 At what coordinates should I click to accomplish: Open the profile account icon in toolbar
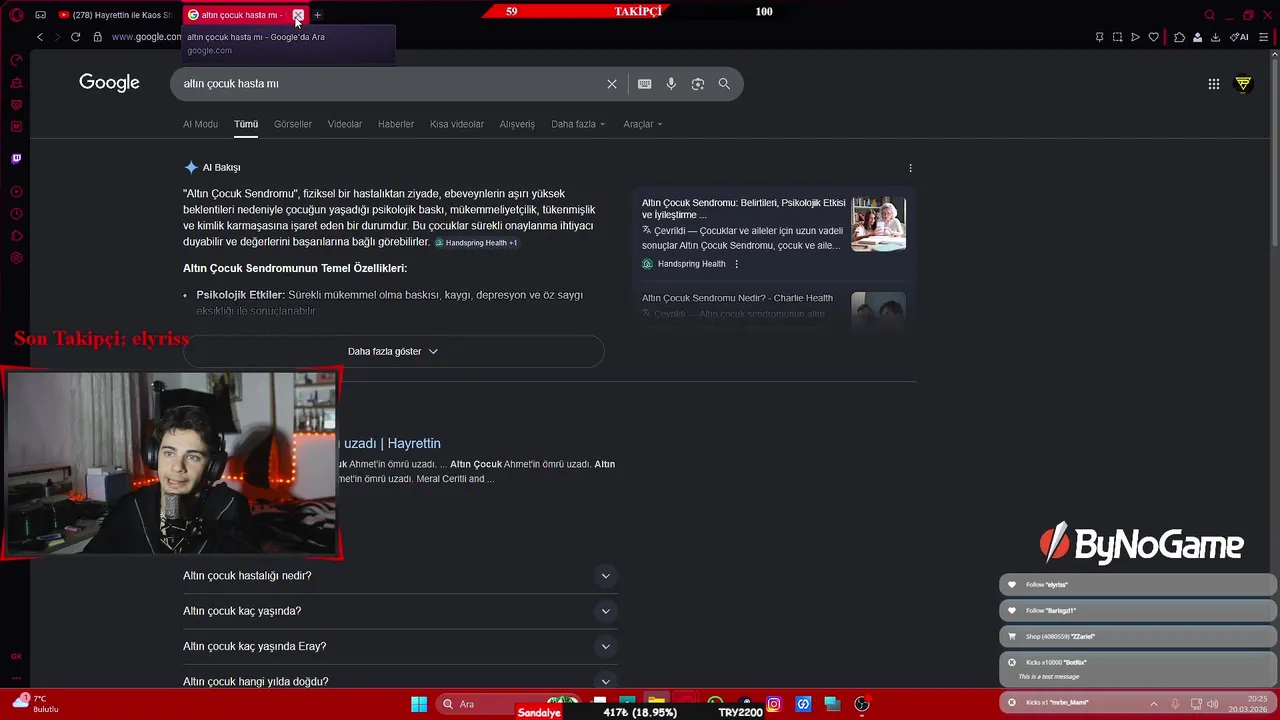point(1197,37)
